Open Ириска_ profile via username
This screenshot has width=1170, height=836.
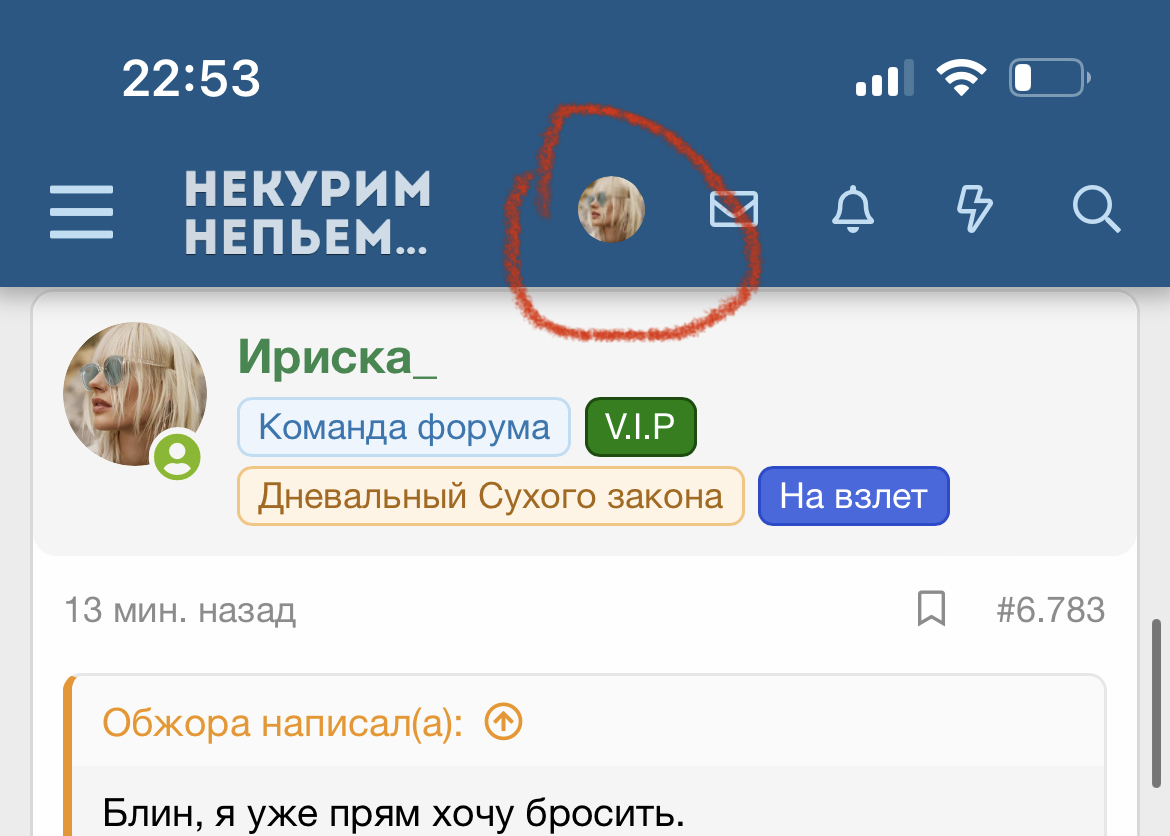(337, 357)
